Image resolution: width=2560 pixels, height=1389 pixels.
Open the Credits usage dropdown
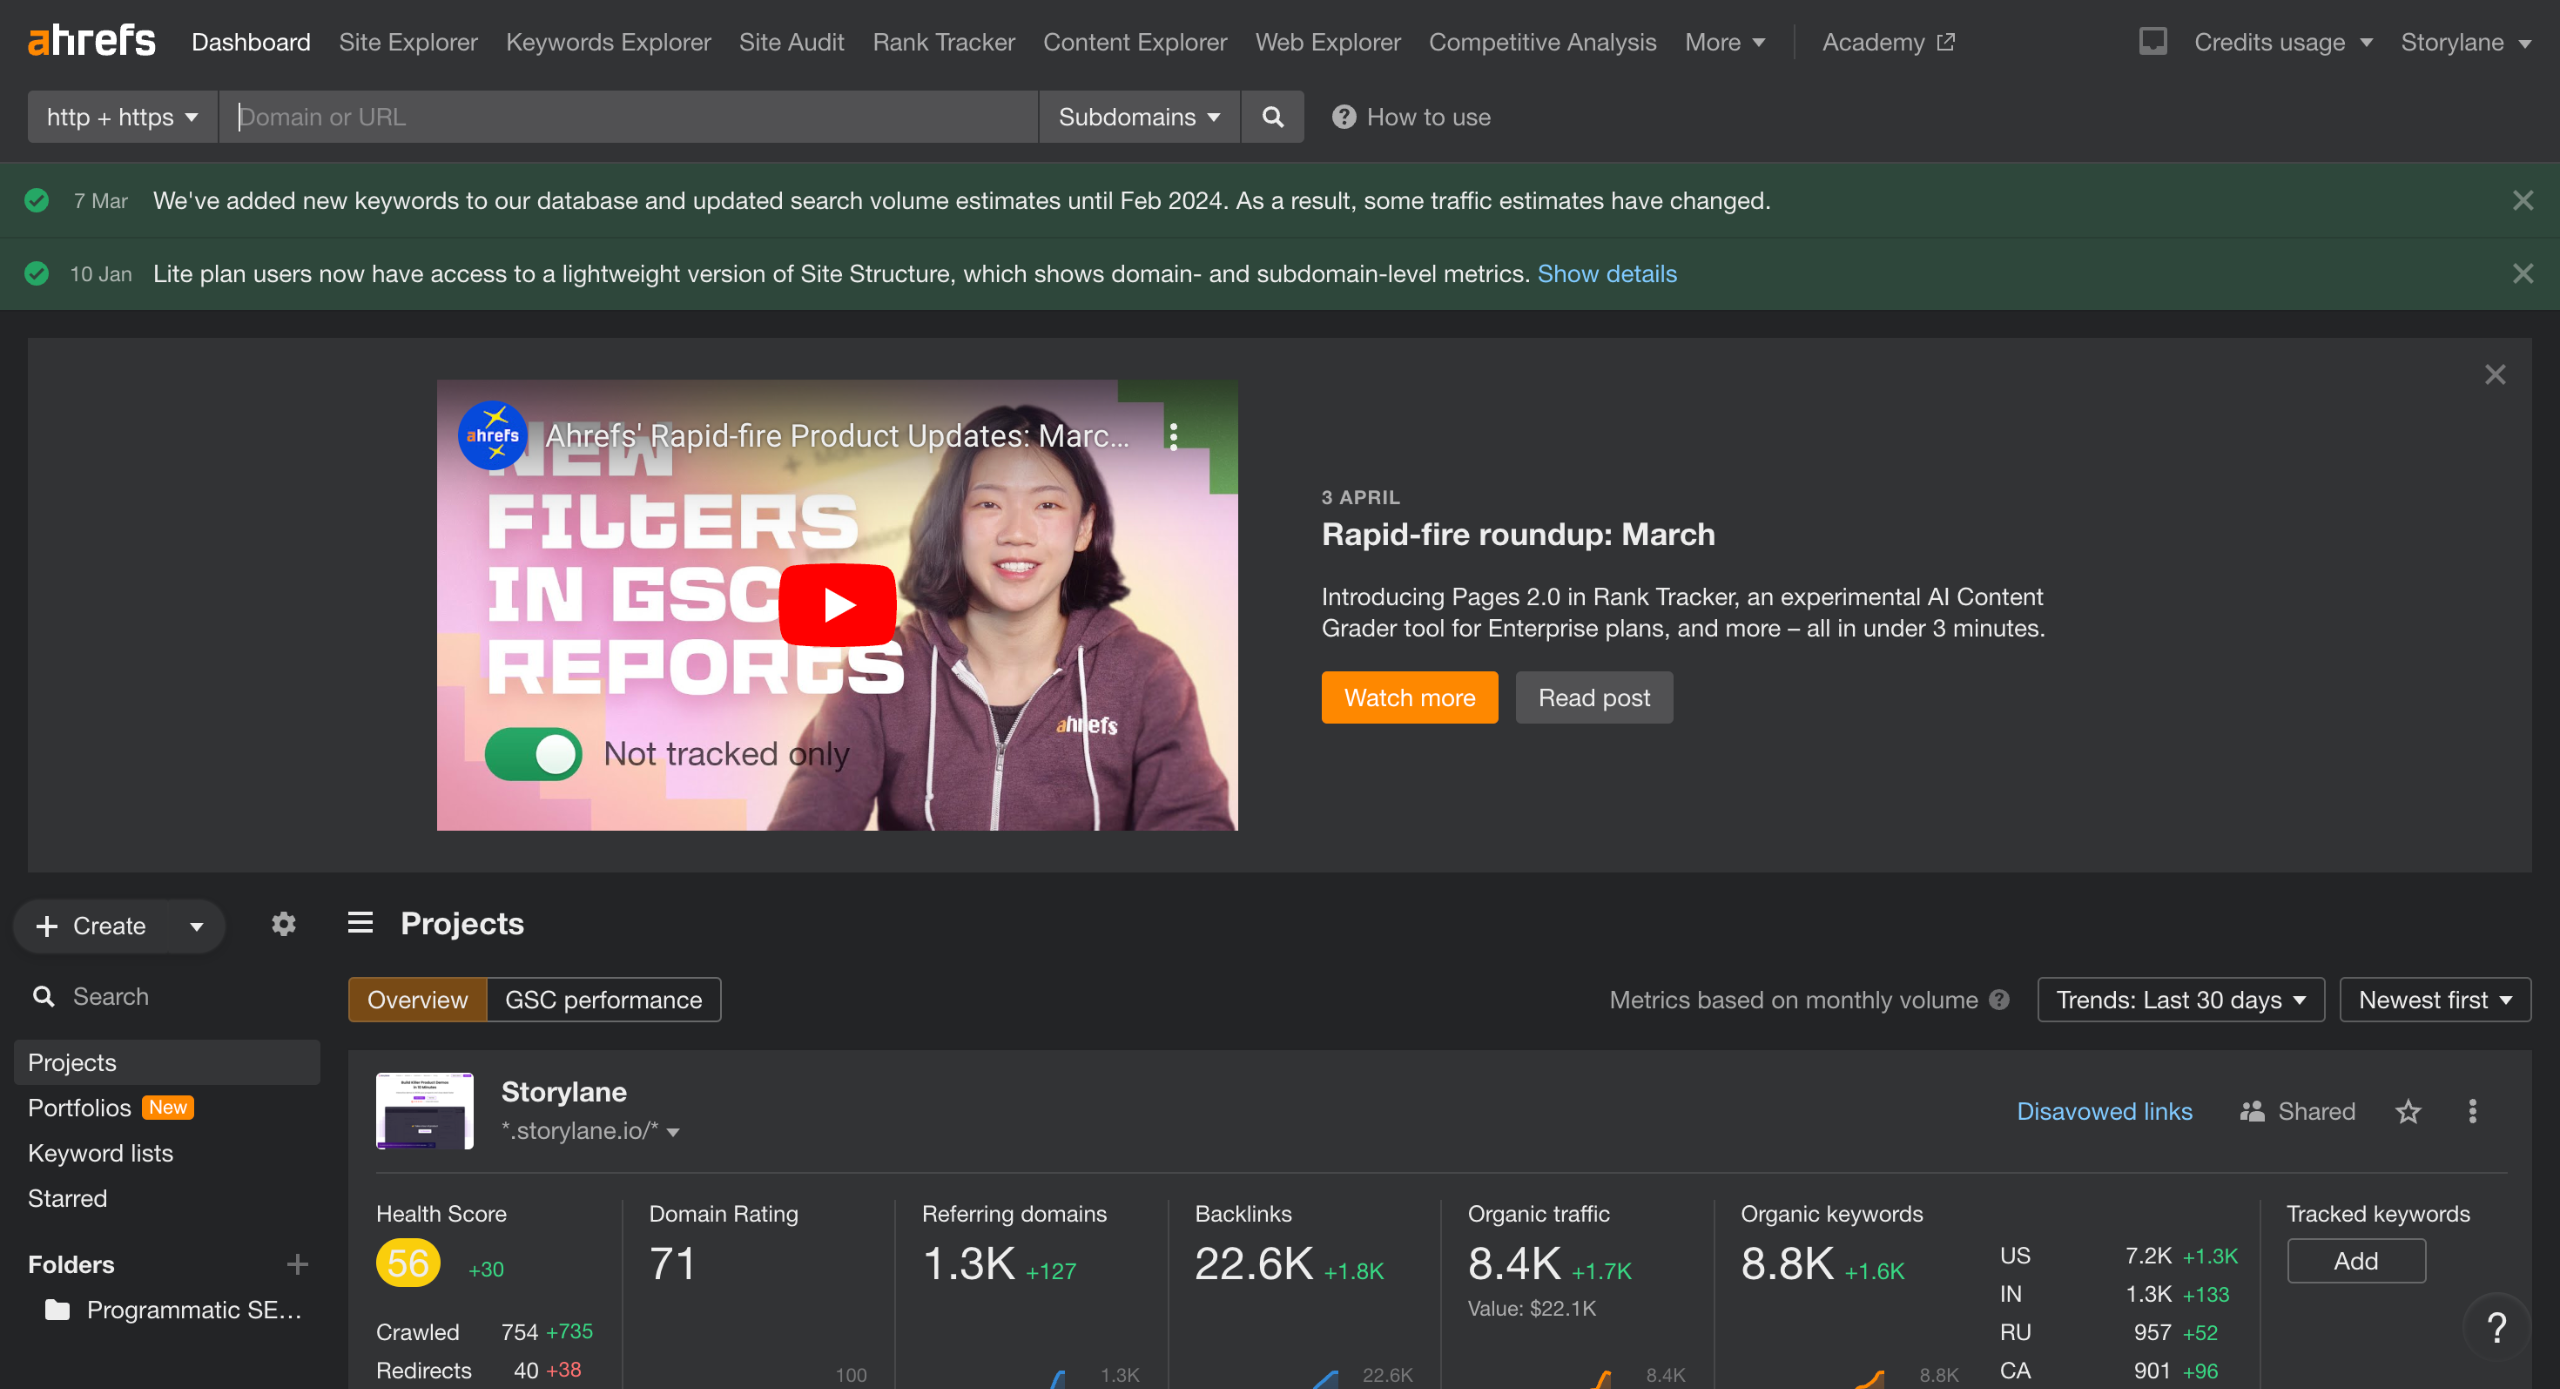point(2283,42)
